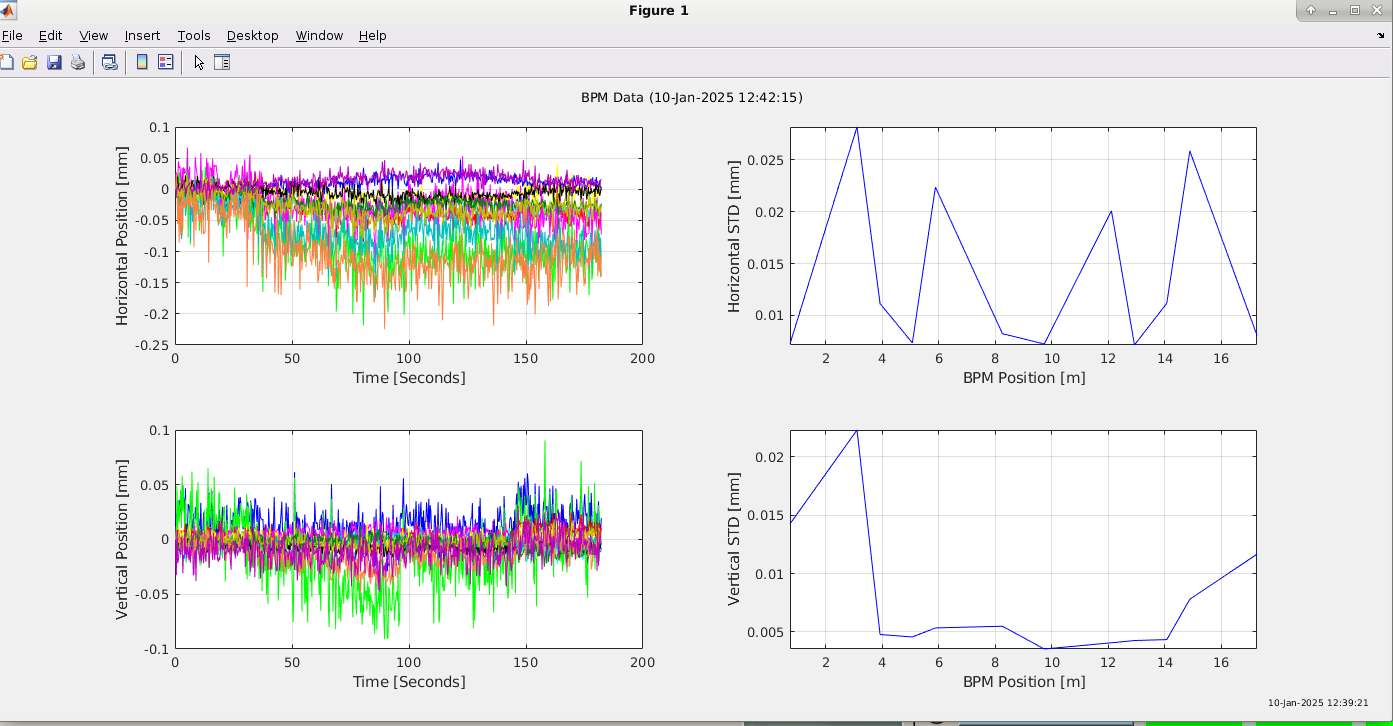Click the Help menu
The width and height of the screenshot is (1393, 726).
point(372,35)
